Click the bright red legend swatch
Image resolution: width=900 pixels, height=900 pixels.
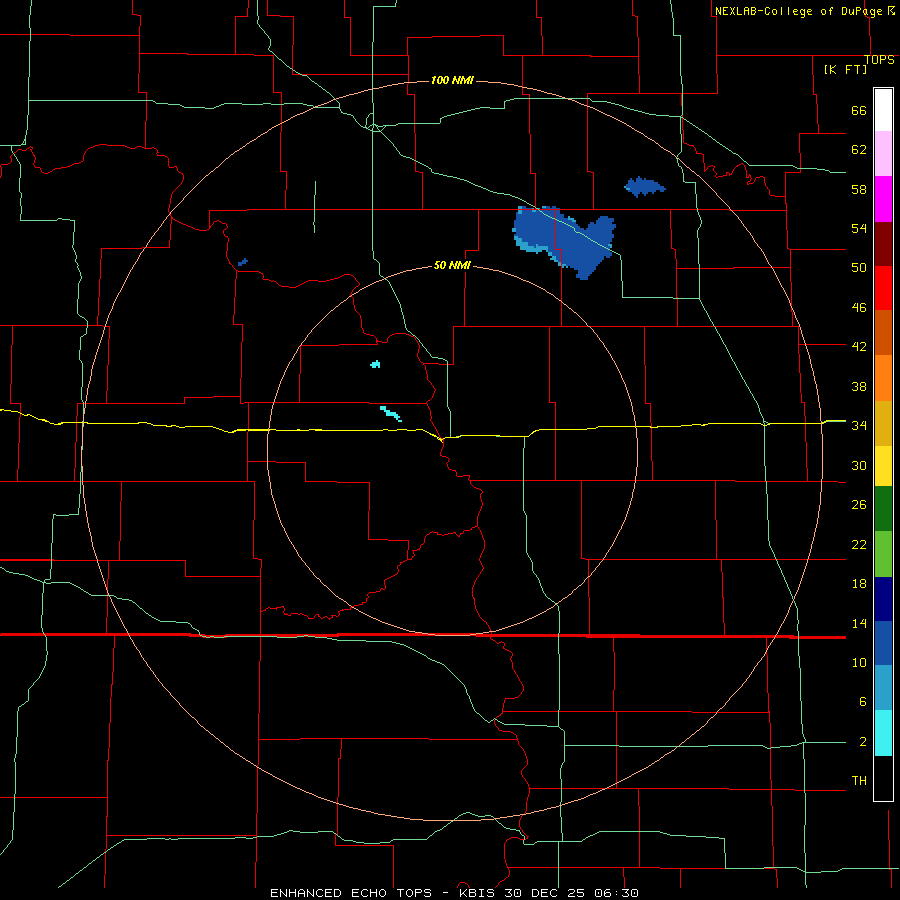click(x=883, y=288)
